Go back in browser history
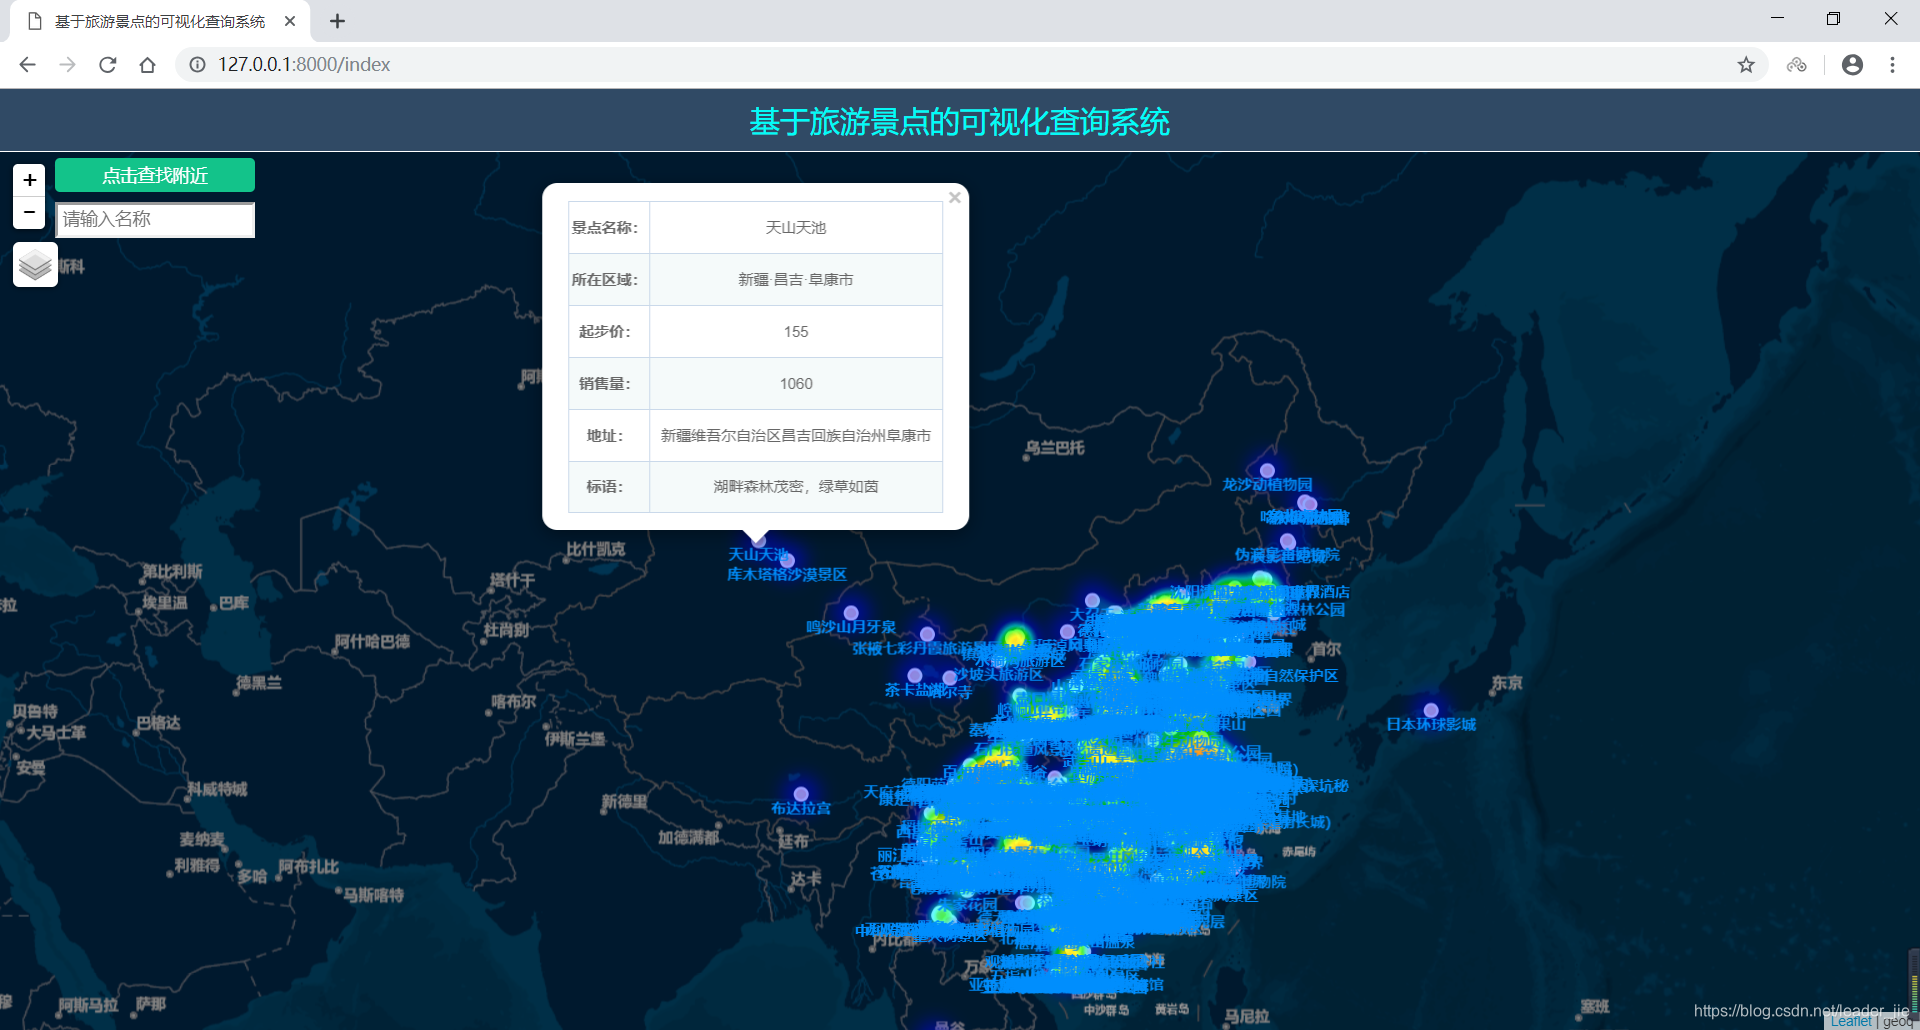The width and height of the screenshot is (1920, 1030). [27, 65]
